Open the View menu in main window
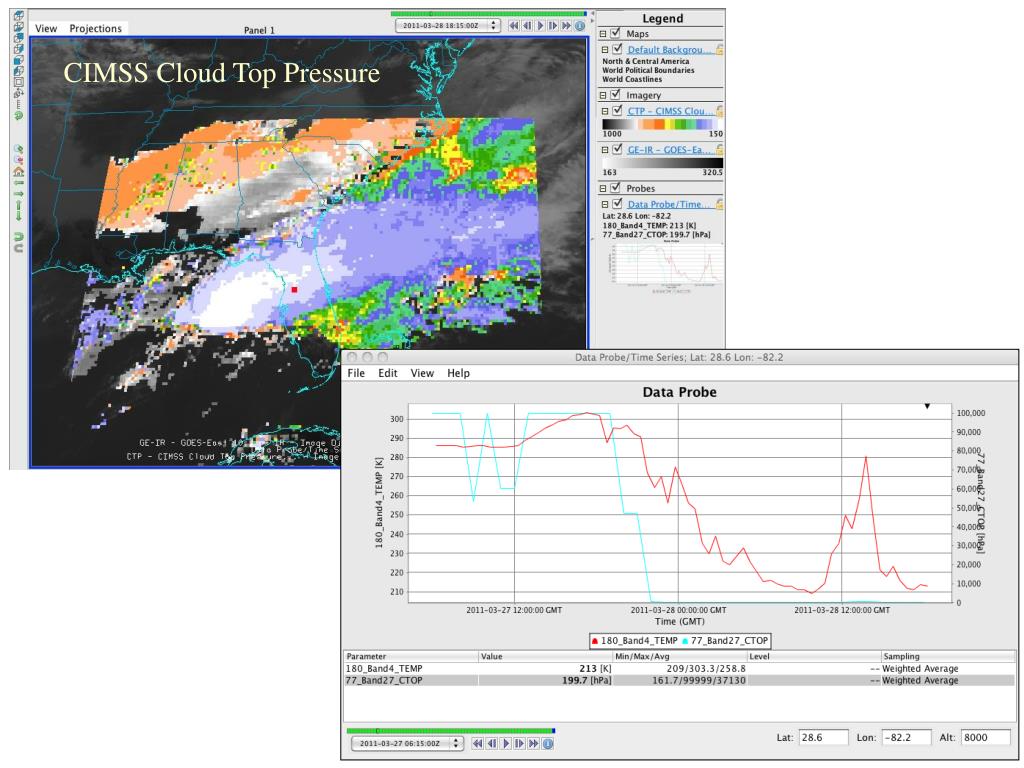Screen dimensions: 1024x768 click(46, 28)
